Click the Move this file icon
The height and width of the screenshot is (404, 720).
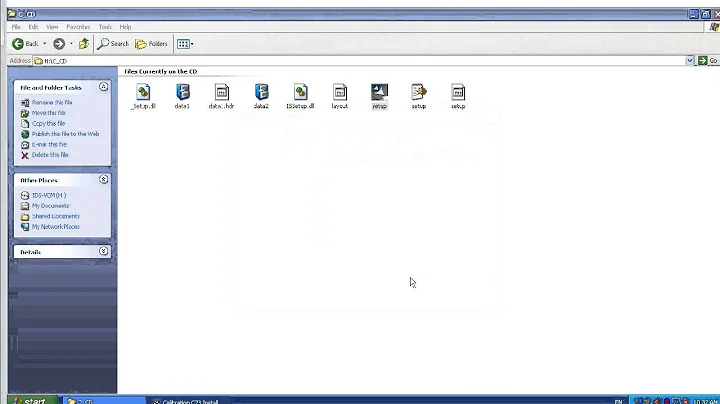coord(25,113)
